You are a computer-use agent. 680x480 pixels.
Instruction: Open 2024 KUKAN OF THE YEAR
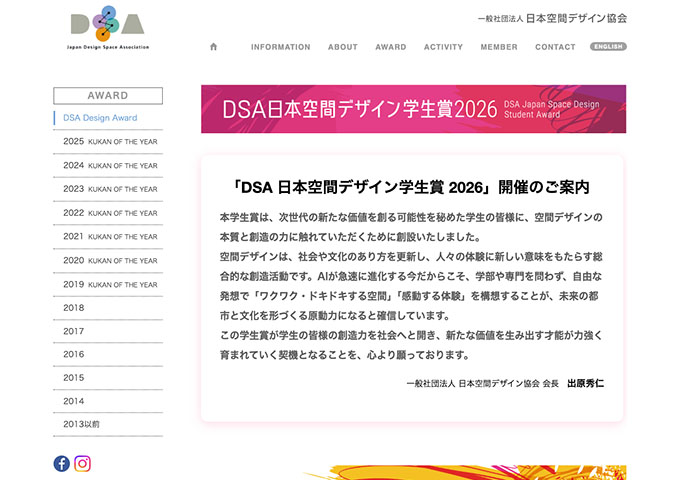click(110, 165)
